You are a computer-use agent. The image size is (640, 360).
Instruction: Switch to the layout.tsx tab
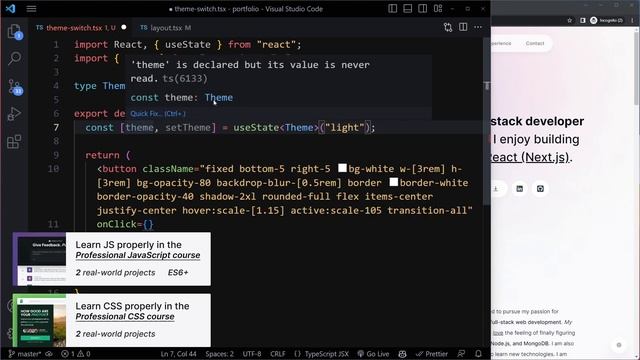166,28
